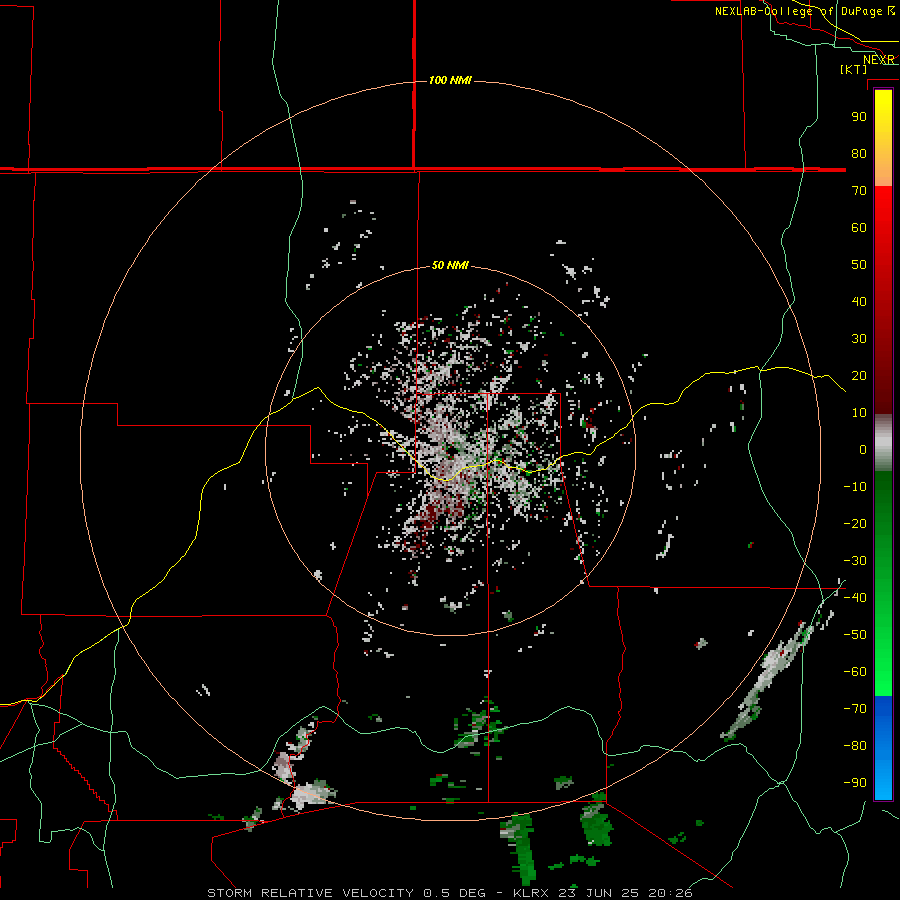
Task: Click the 10 value on the velocity scale
Action: [859, 413]
